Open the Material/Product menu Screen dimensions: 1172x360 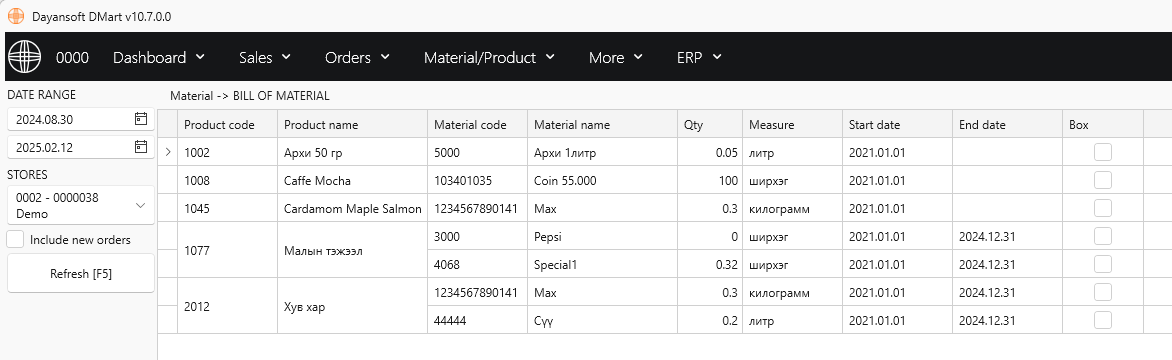point(489,58)
